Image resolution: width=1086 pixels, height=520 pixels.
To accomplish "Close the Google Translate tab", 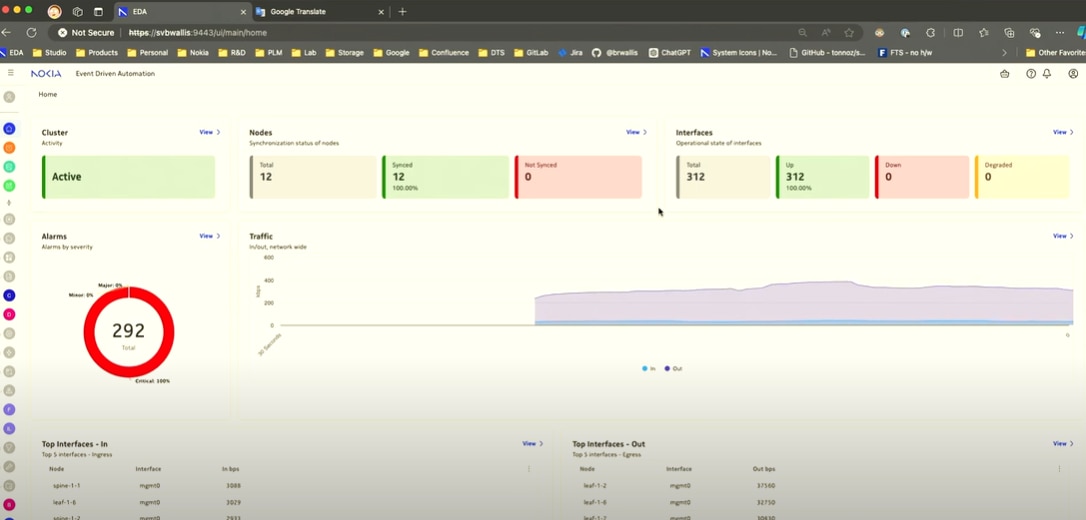I will pos(381,12).
